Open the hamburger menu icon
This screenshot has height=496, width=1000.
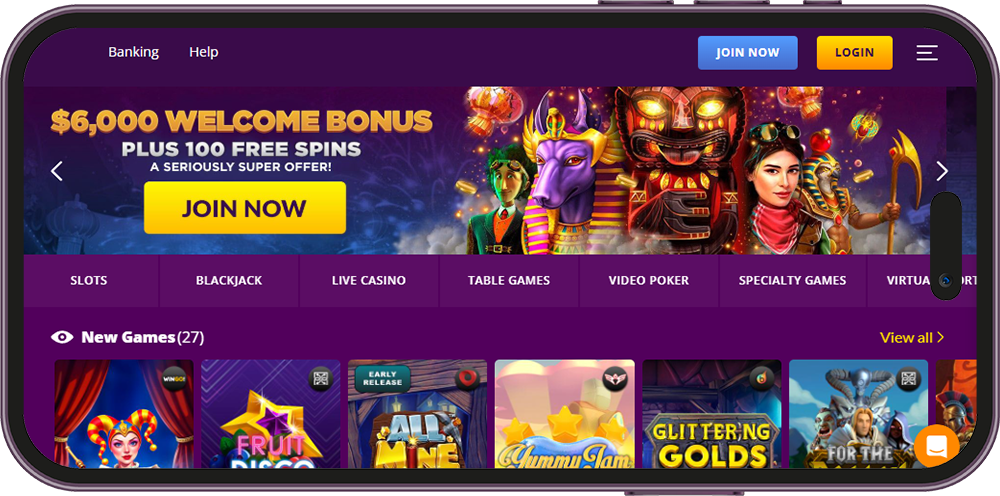click(927, 52)
